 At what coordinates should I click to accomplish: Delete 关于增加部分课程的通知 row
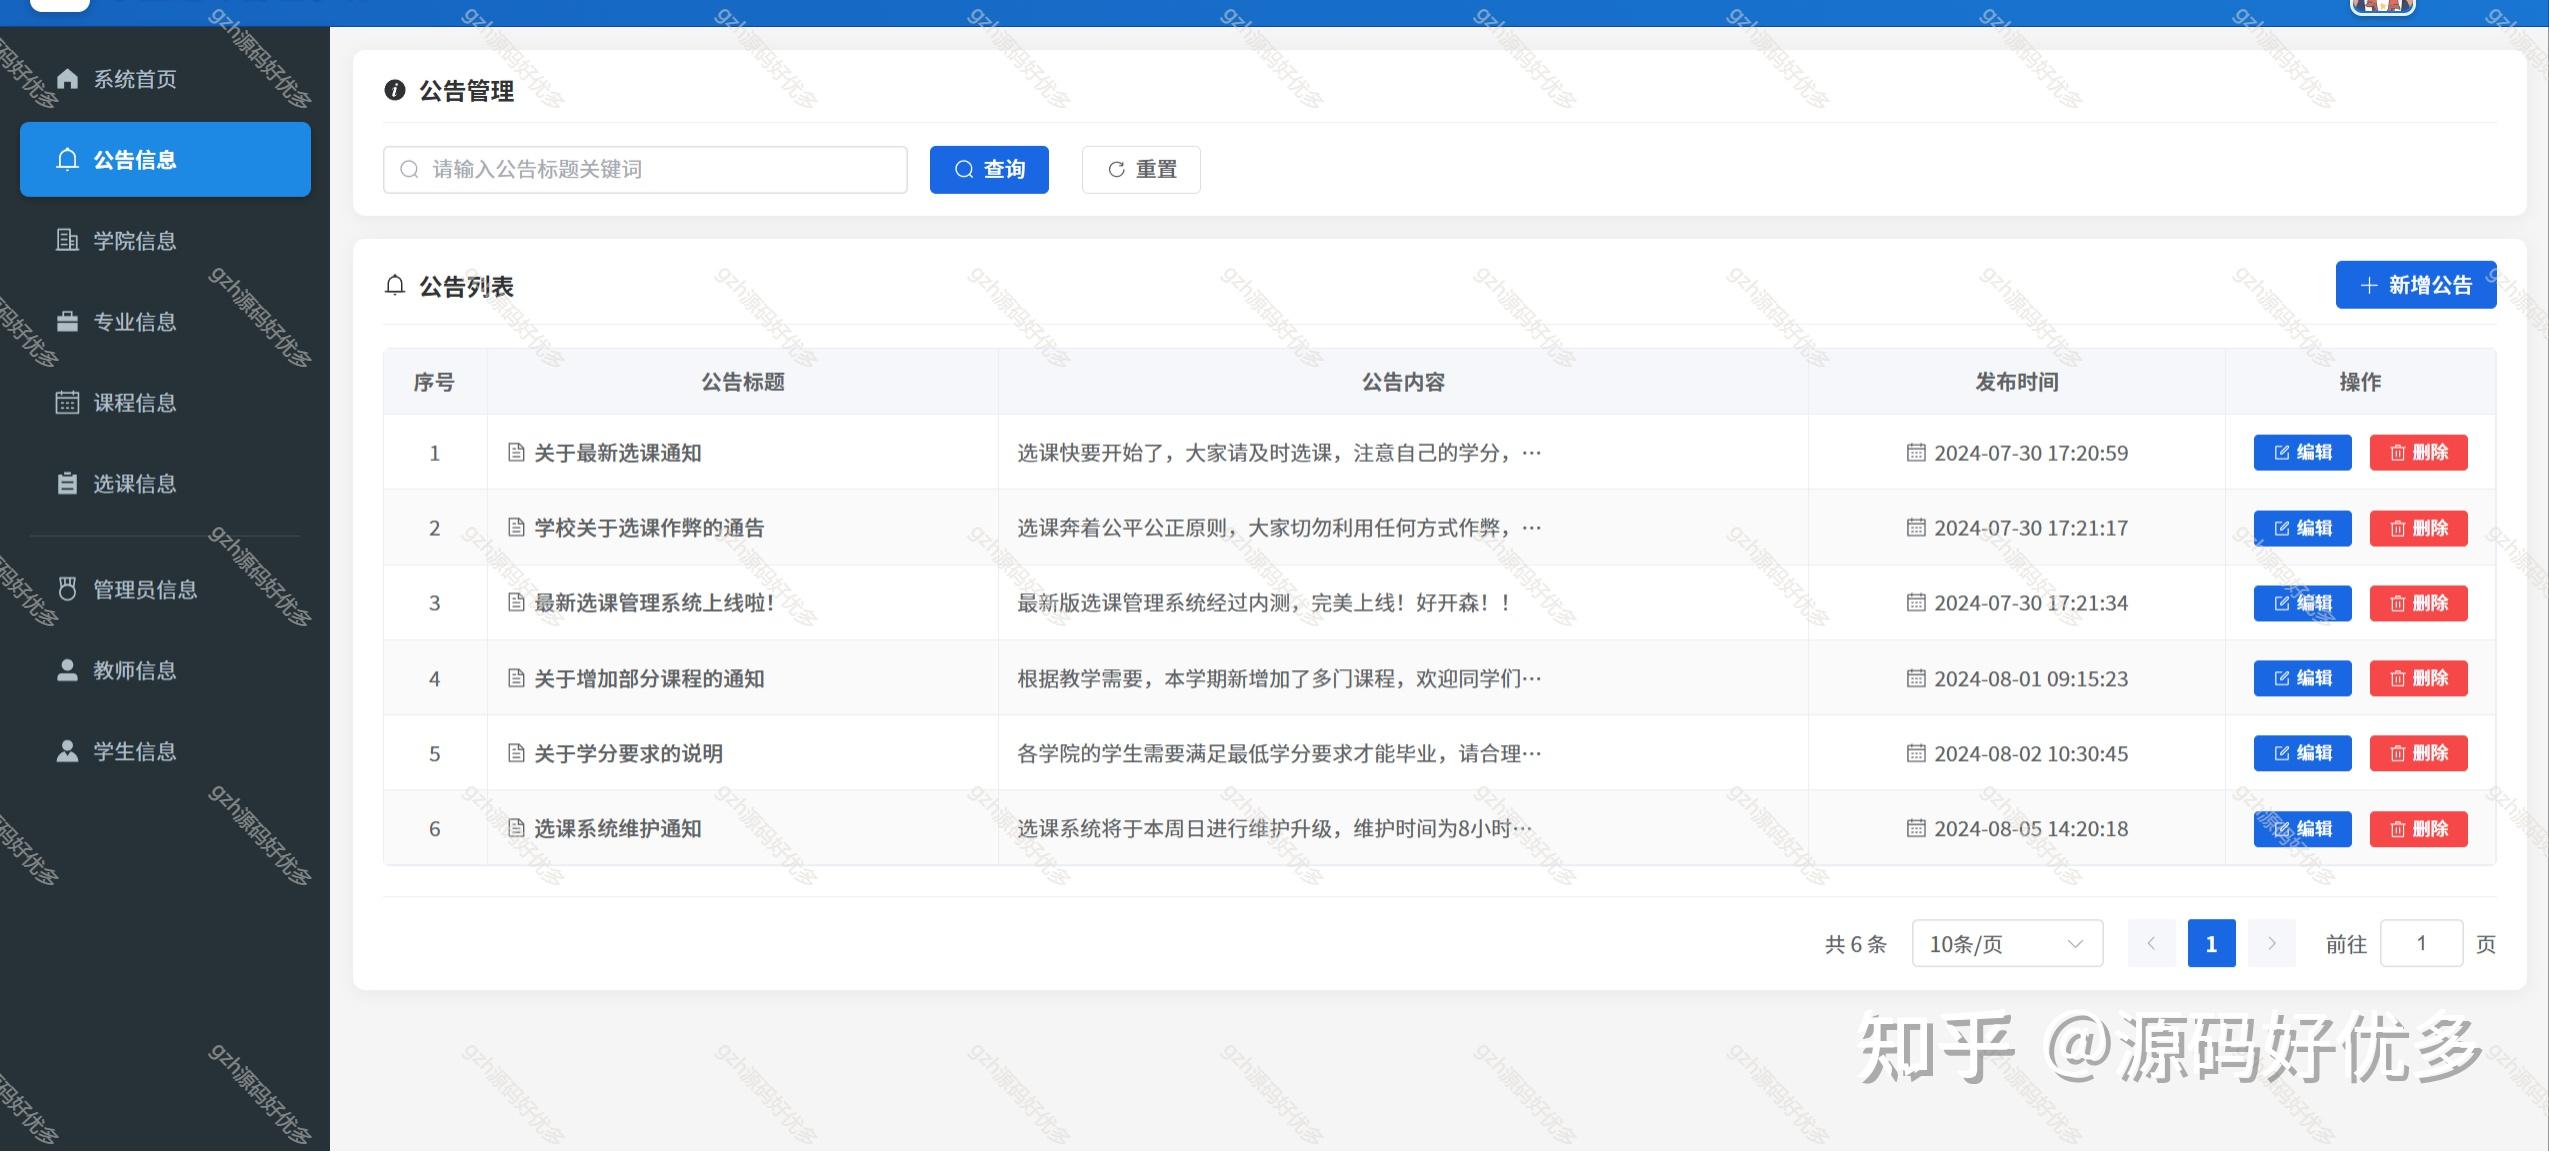click(2418, 678)
